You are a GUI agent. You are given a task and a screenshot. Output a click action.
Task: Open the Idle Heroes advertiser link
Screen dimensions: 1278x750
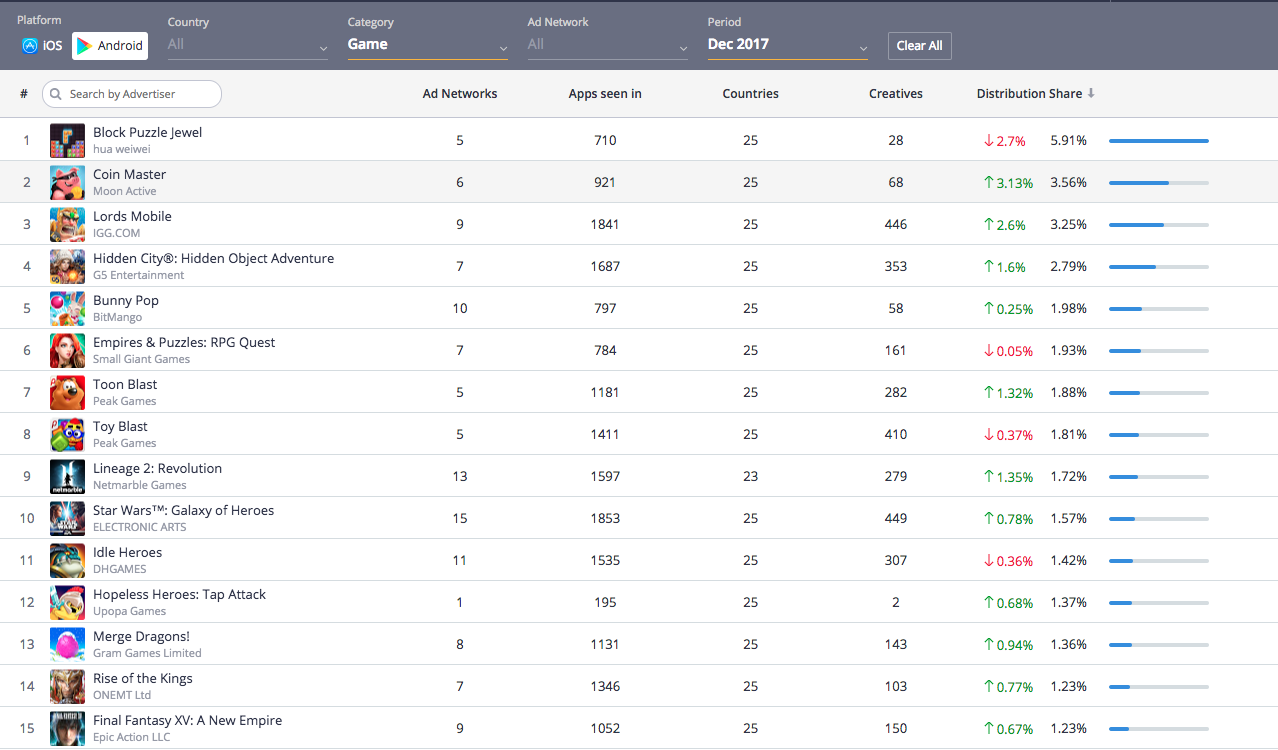coord(127,552)
